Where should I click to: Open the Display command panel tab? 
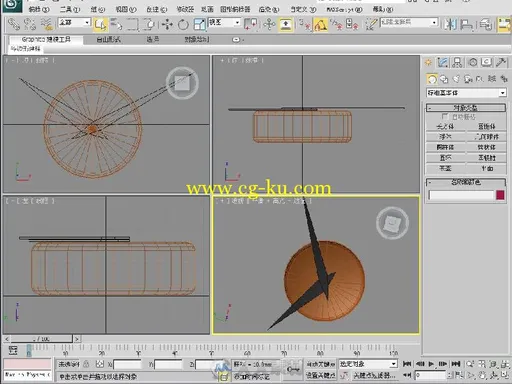487,62
